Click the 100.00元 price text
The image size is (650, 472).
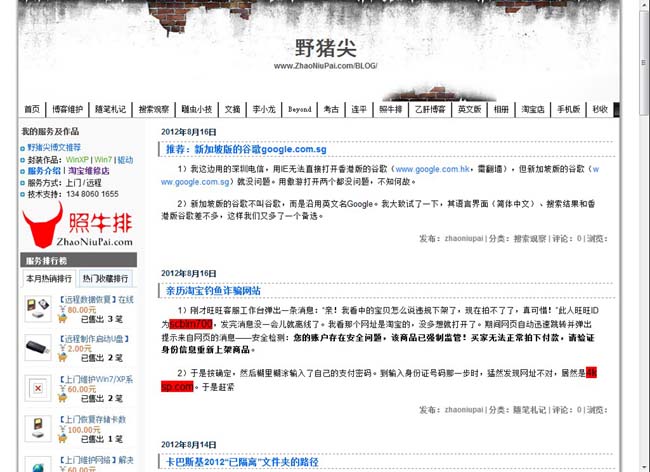click(x=84, y=430)
